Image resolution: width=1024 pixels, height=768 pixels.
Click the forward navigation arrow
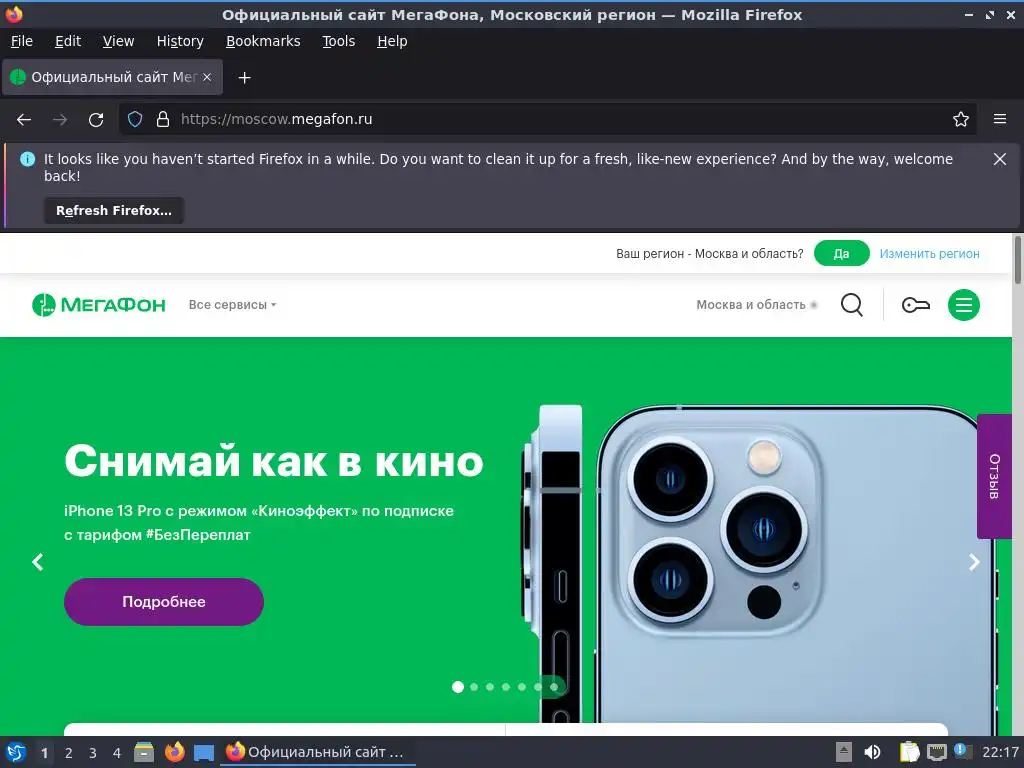pyautogui.click(x=60, y=120)
